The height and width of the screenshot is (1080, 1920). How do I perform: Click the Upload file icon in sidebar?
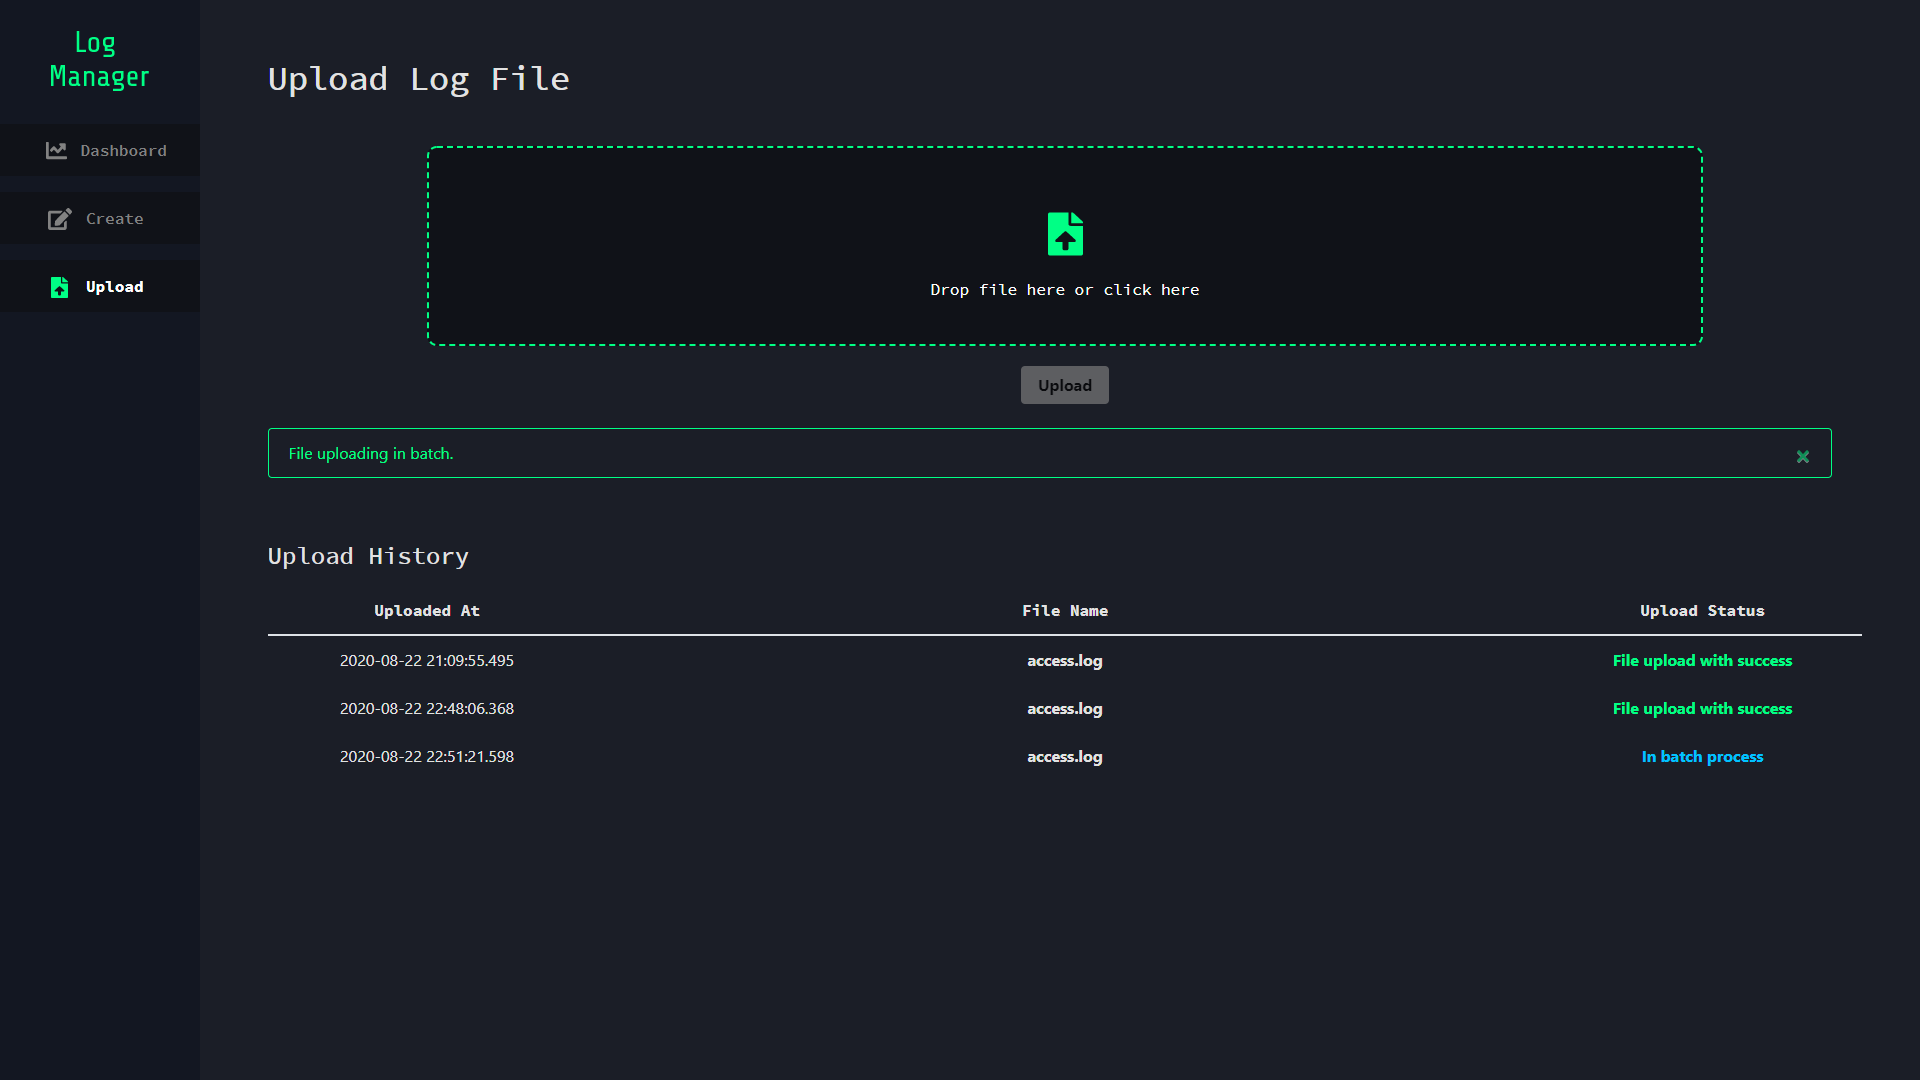coord(59,287)
